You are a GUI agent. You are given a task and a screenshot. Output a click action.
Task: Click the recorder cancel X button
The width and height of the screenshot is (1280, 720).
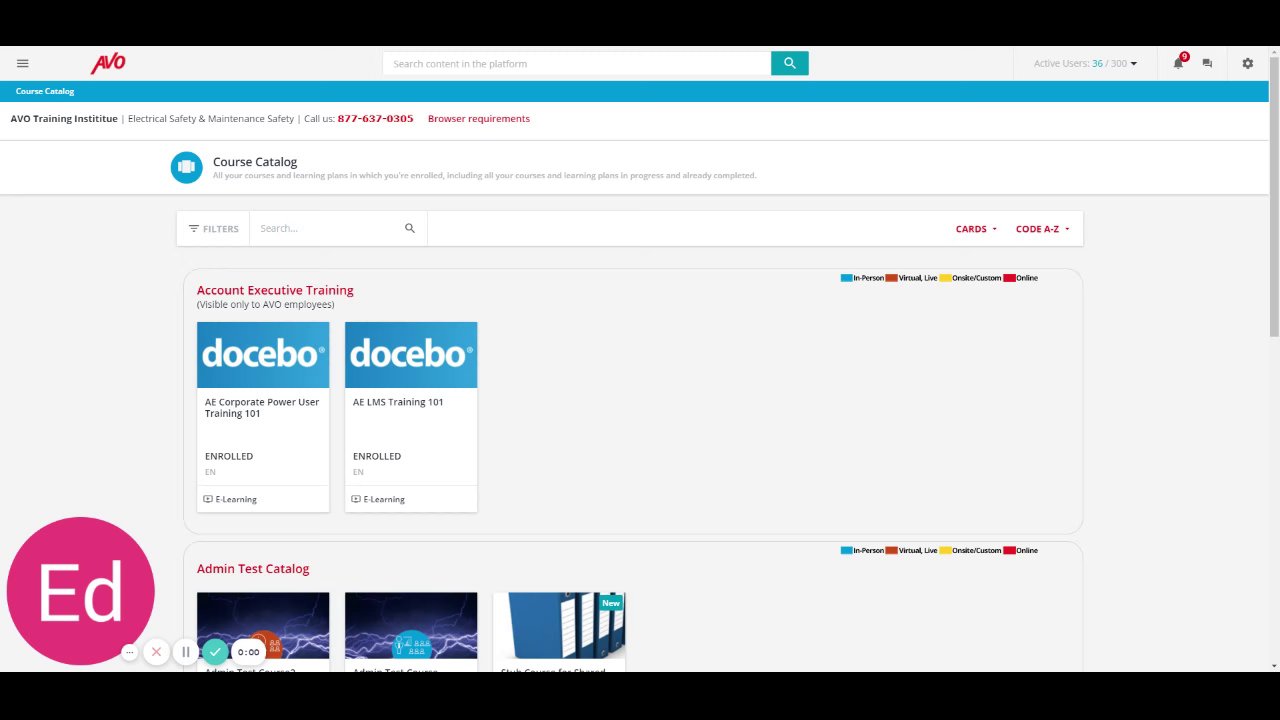tap(156, 652)
